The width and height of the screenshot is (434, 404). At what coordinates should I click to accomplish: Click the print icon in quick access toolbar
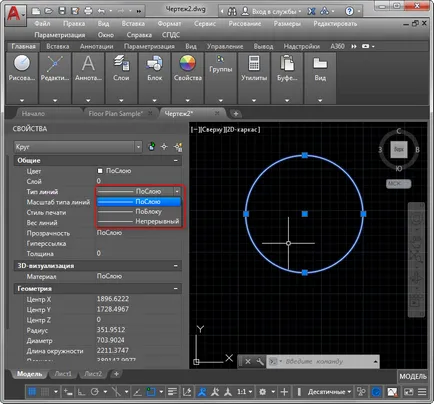[88, 11]
